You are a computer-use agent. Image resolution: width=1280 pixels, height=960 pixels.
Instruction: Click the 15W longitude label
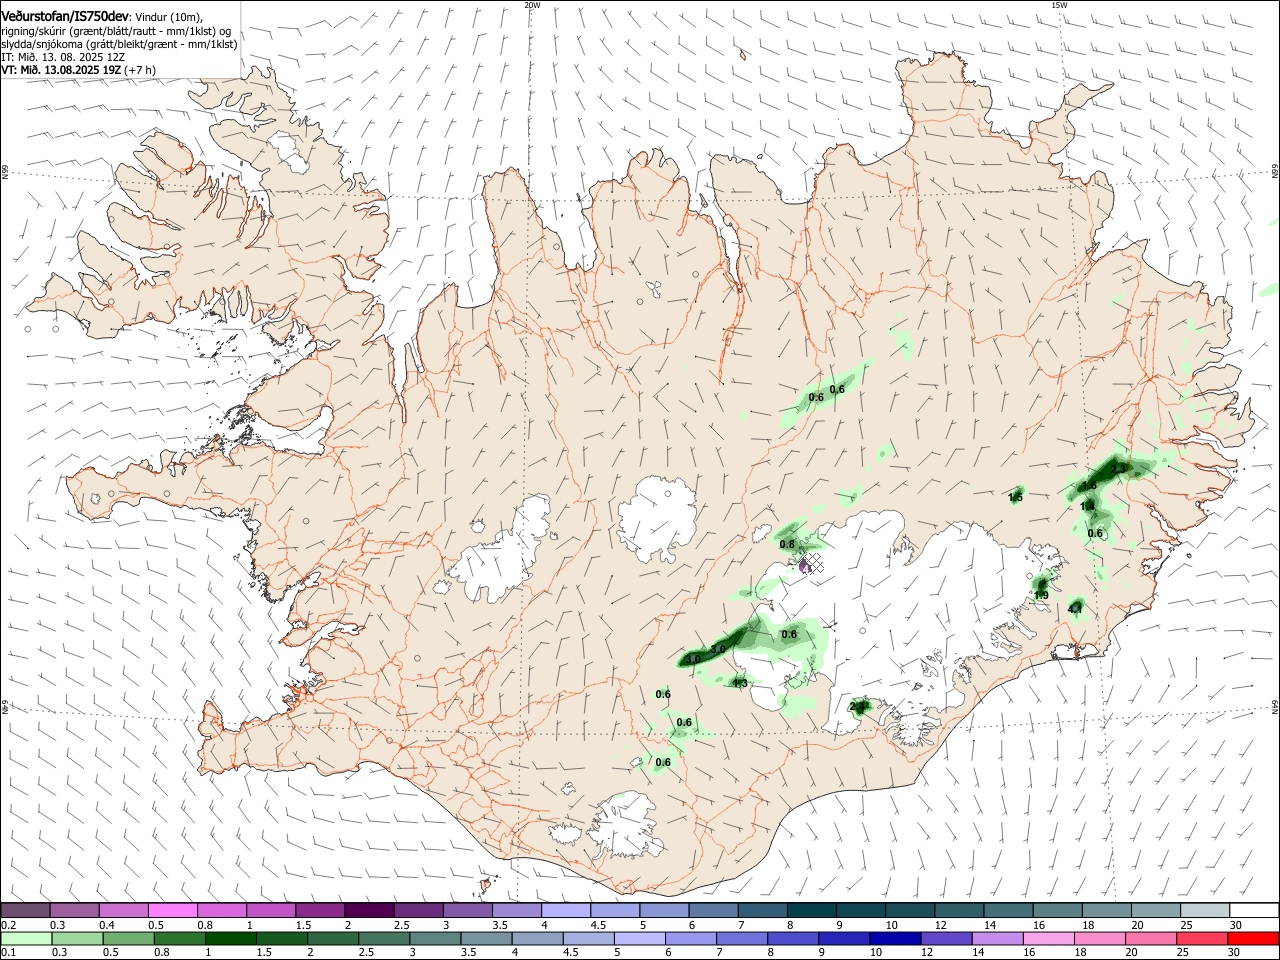[1059, 5]
